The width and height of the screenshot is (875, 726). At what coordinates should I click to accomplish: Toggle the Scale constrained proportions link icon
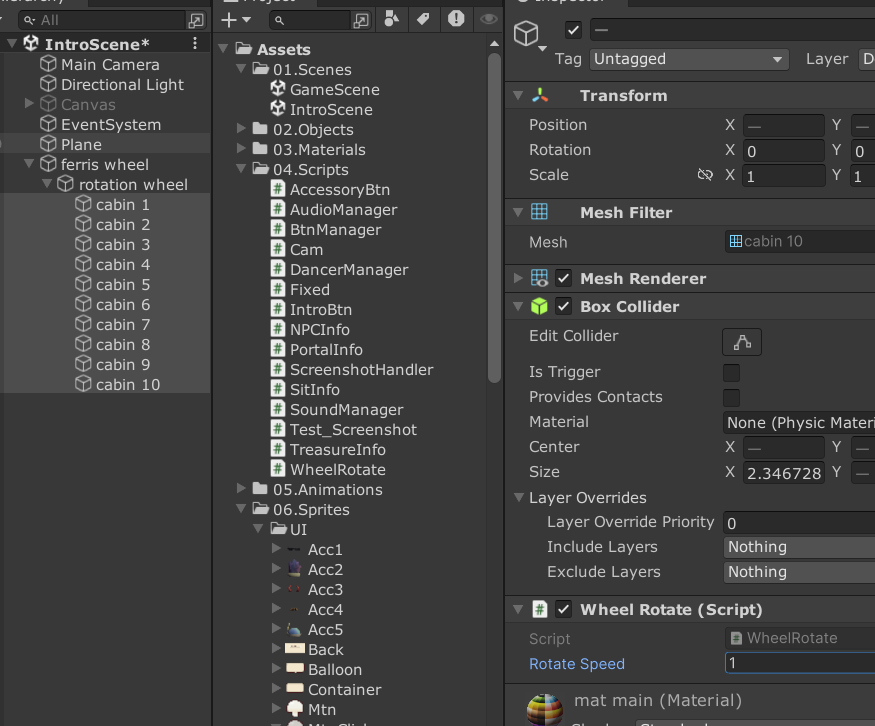(705, 175)
